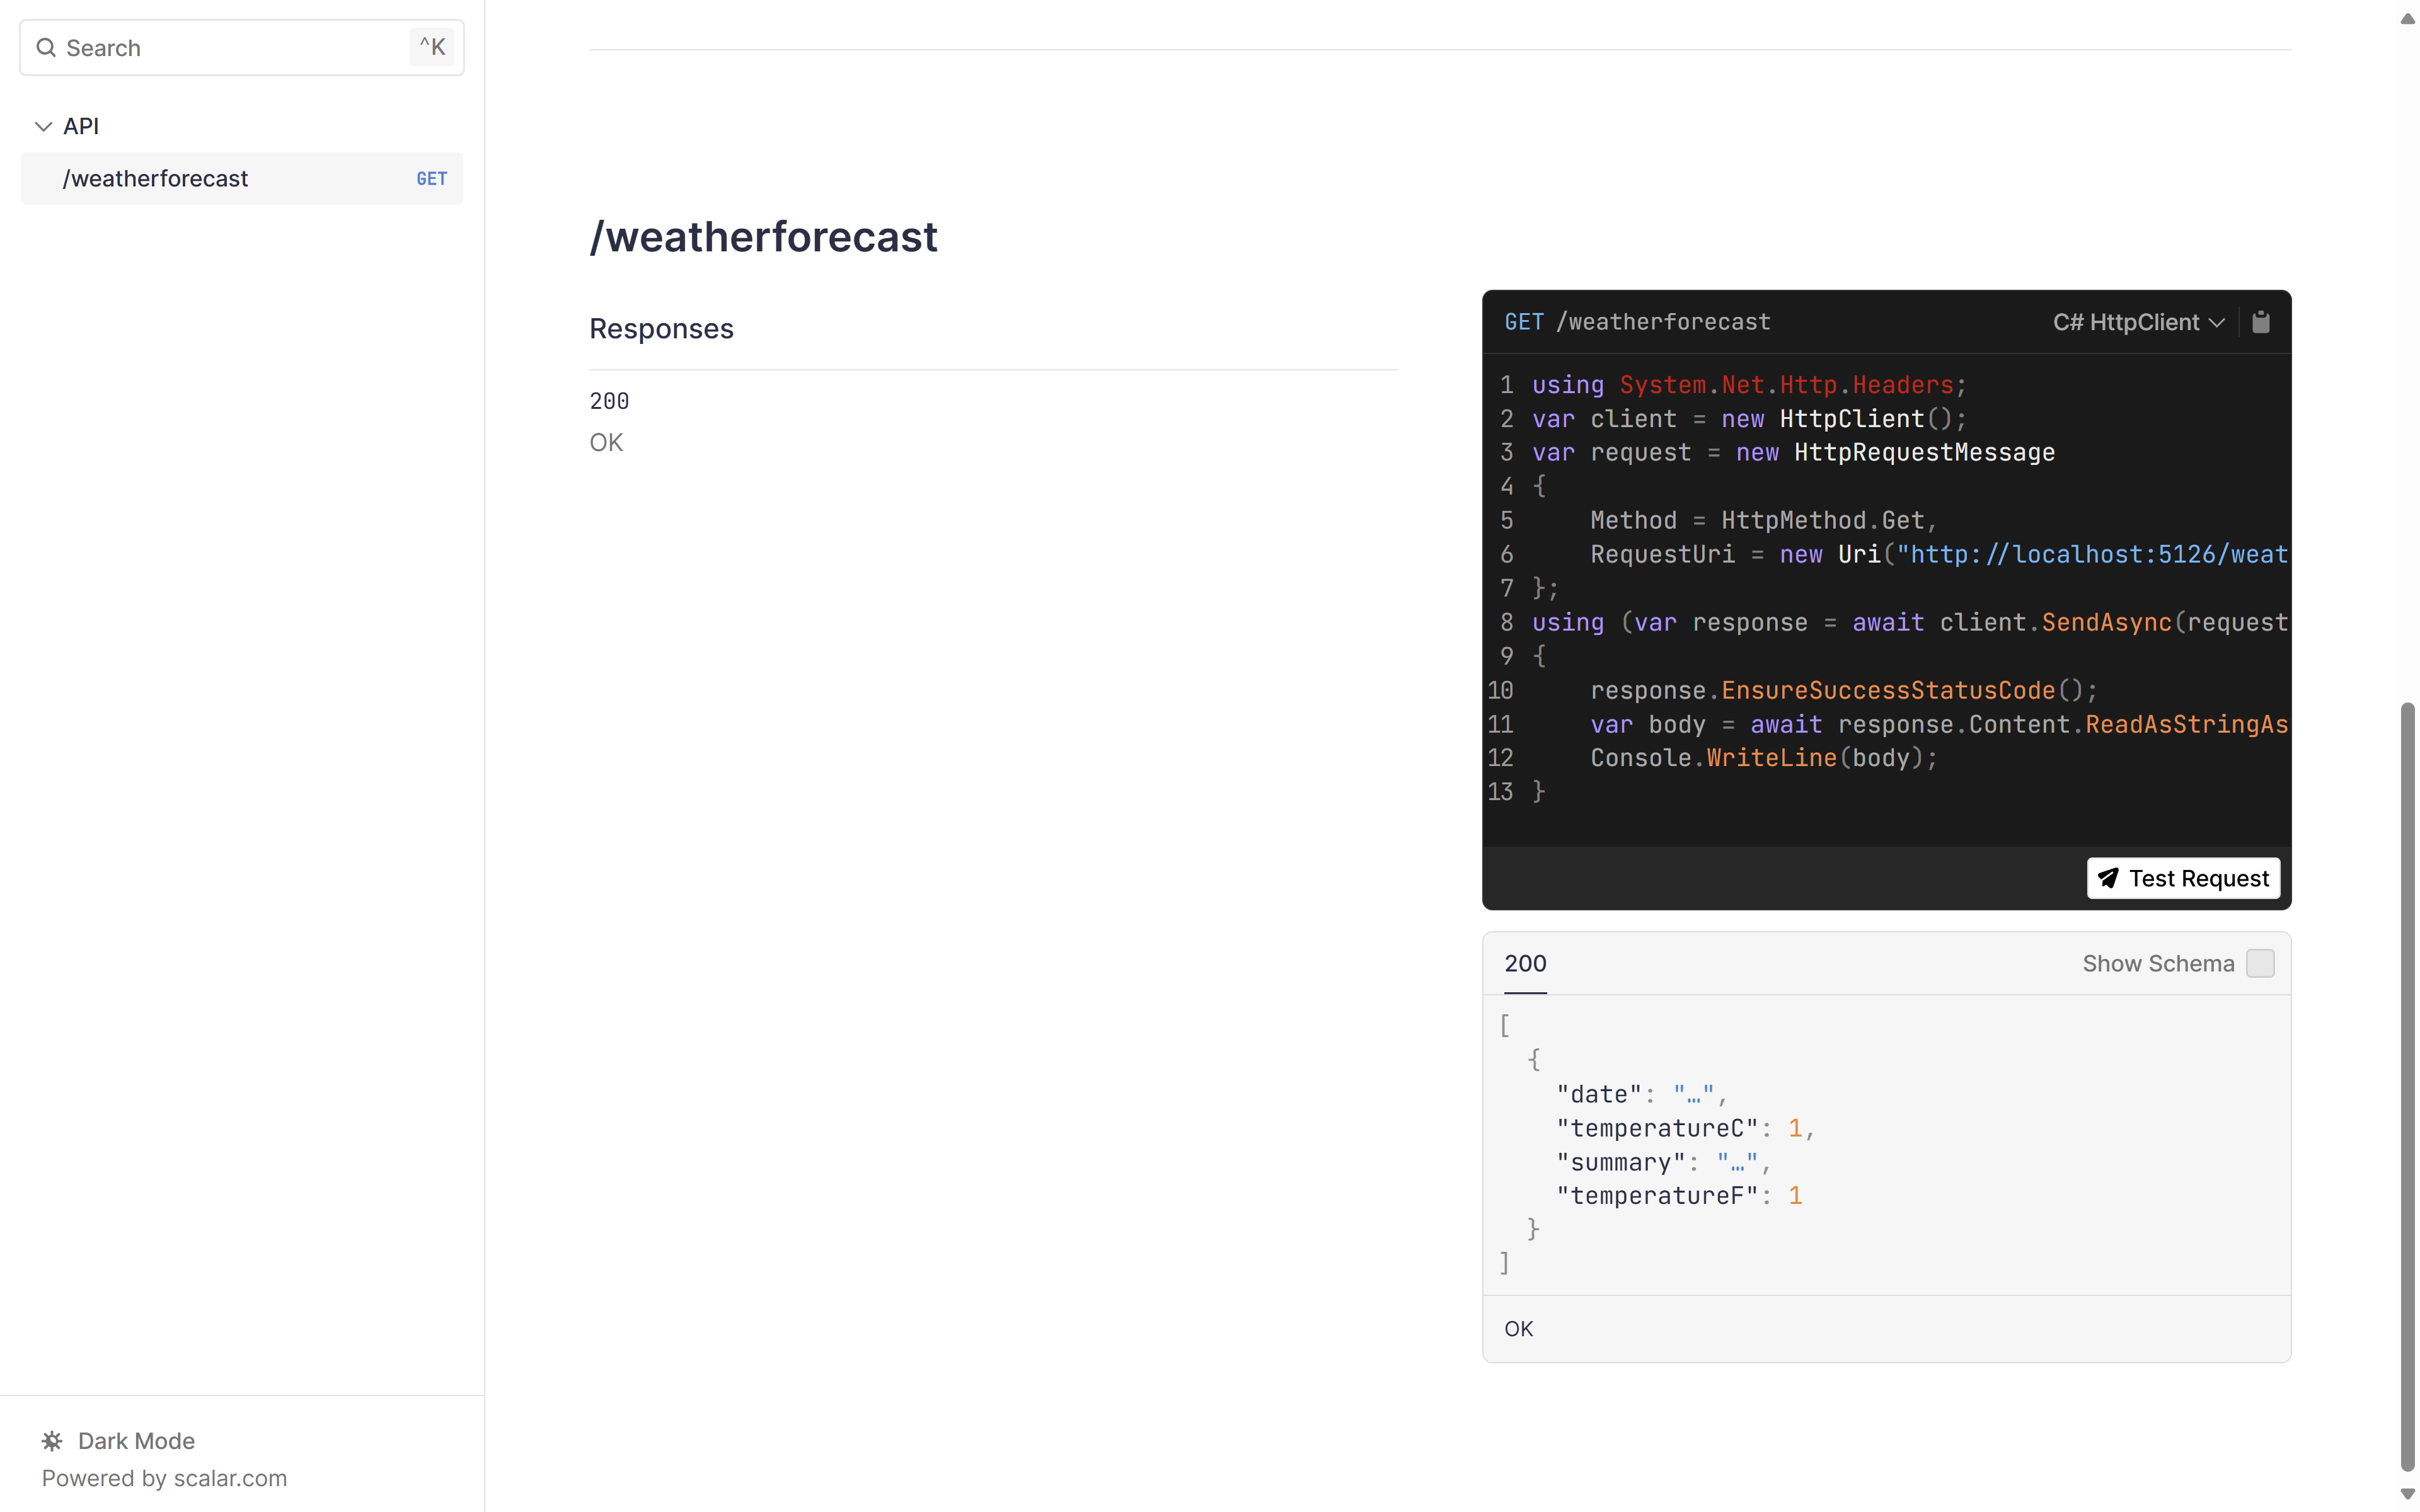Click the 200 response code under Responses

point(609,401)
